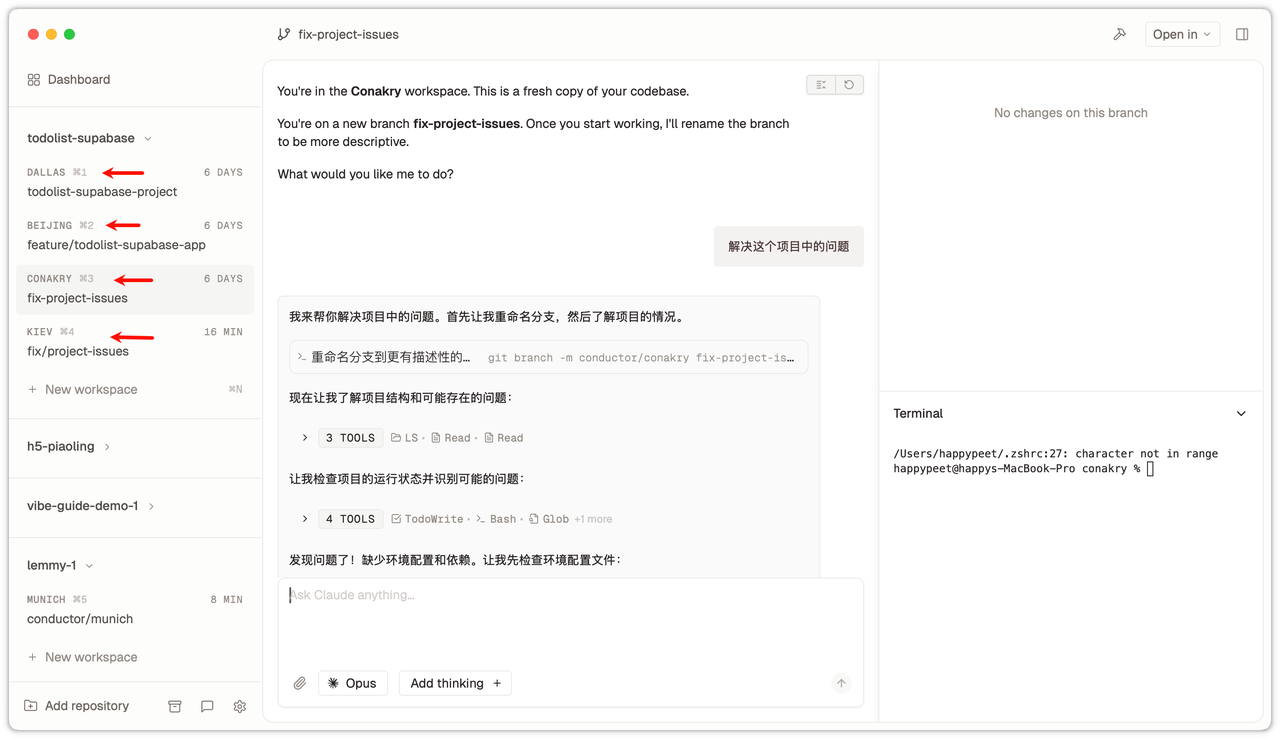Open the archive box icon in sidebar footer

[175, 706]
